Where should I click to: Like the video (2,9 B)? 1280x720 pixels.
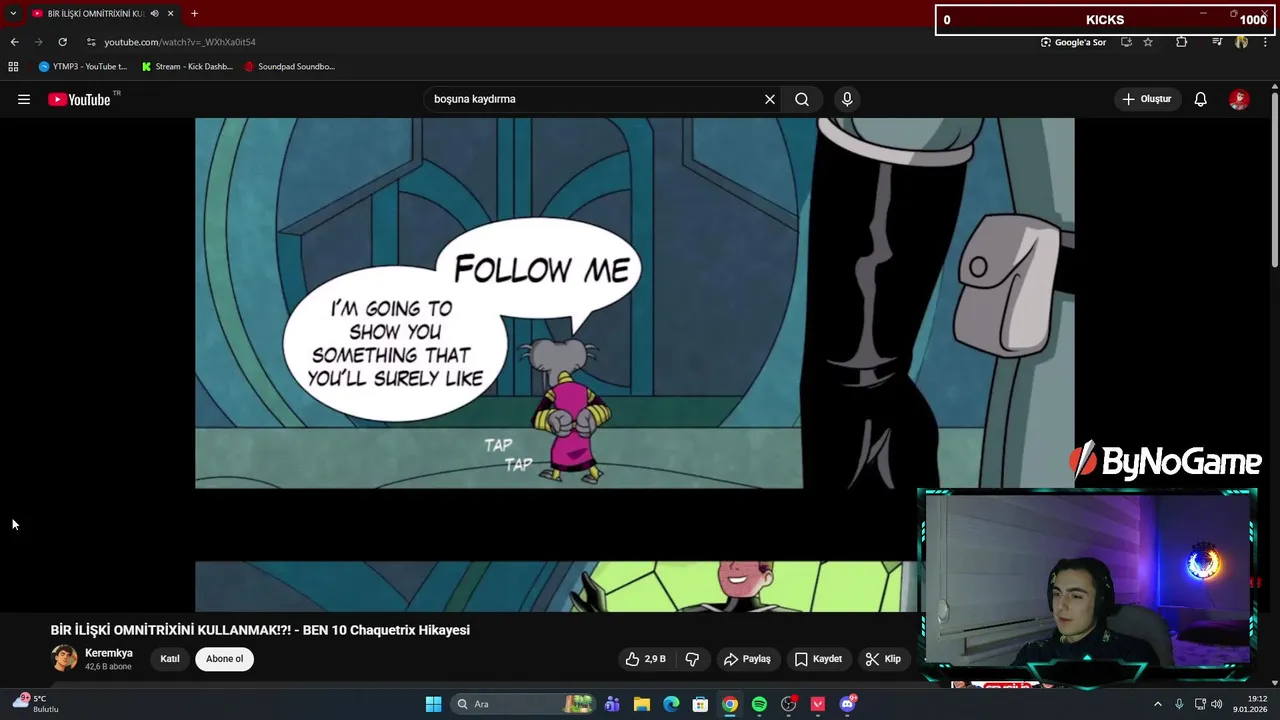click(646, 659)
